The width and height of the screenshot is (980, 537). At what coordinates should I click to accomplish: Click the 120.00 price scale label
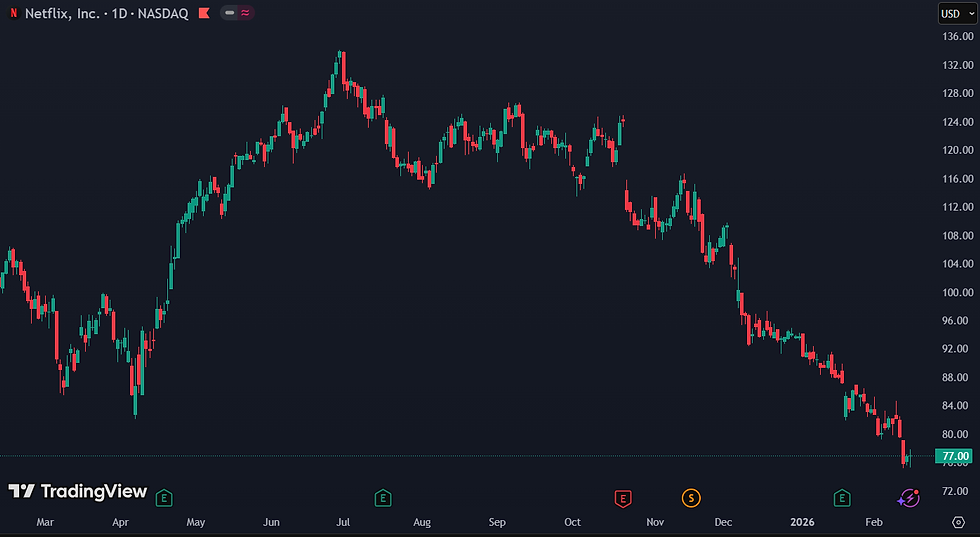pyautogui.click(x=958, y=150)
